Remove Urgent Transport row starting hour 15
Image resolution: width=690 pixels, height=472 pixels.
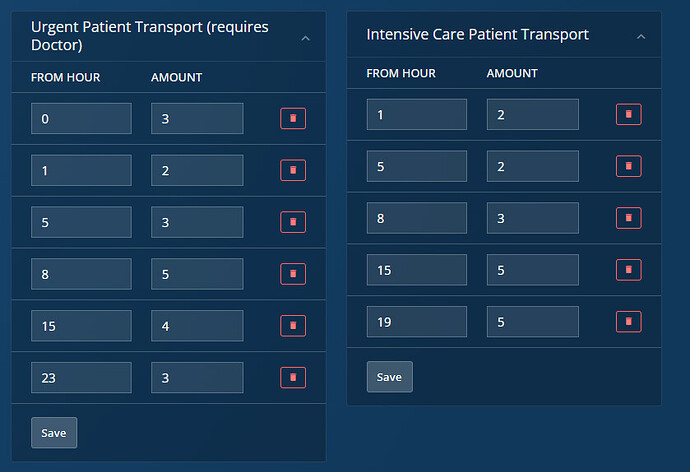(293, 326)
